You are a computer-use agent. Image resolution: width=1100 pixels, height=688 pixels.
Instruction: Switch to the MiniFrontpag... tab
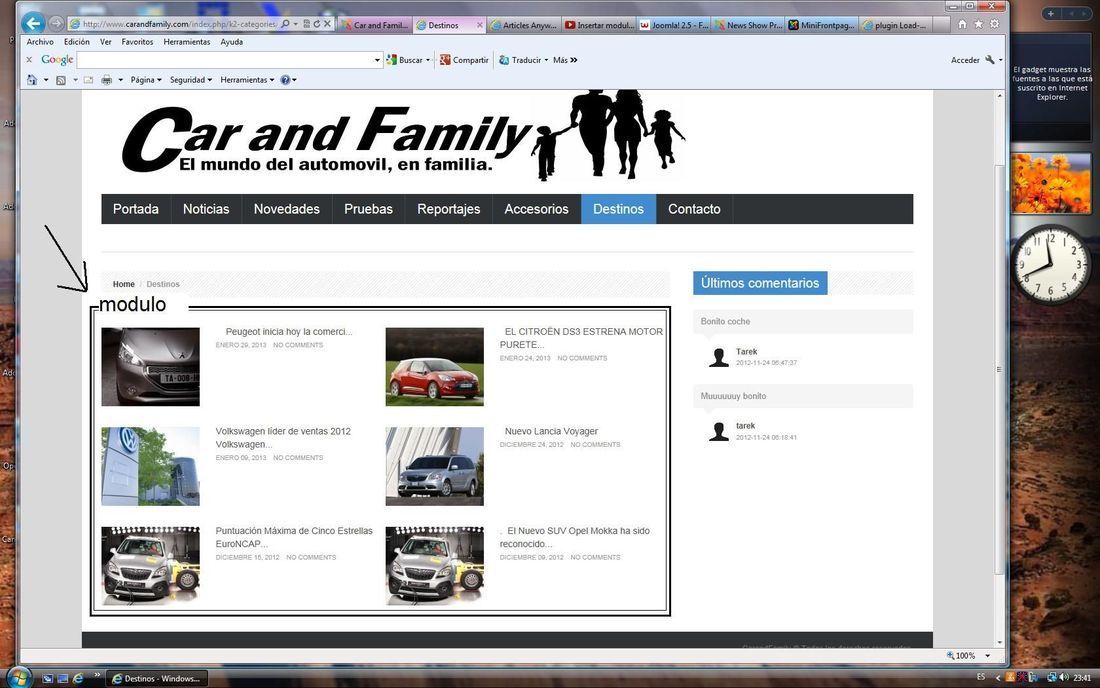[x=821, y=25]
